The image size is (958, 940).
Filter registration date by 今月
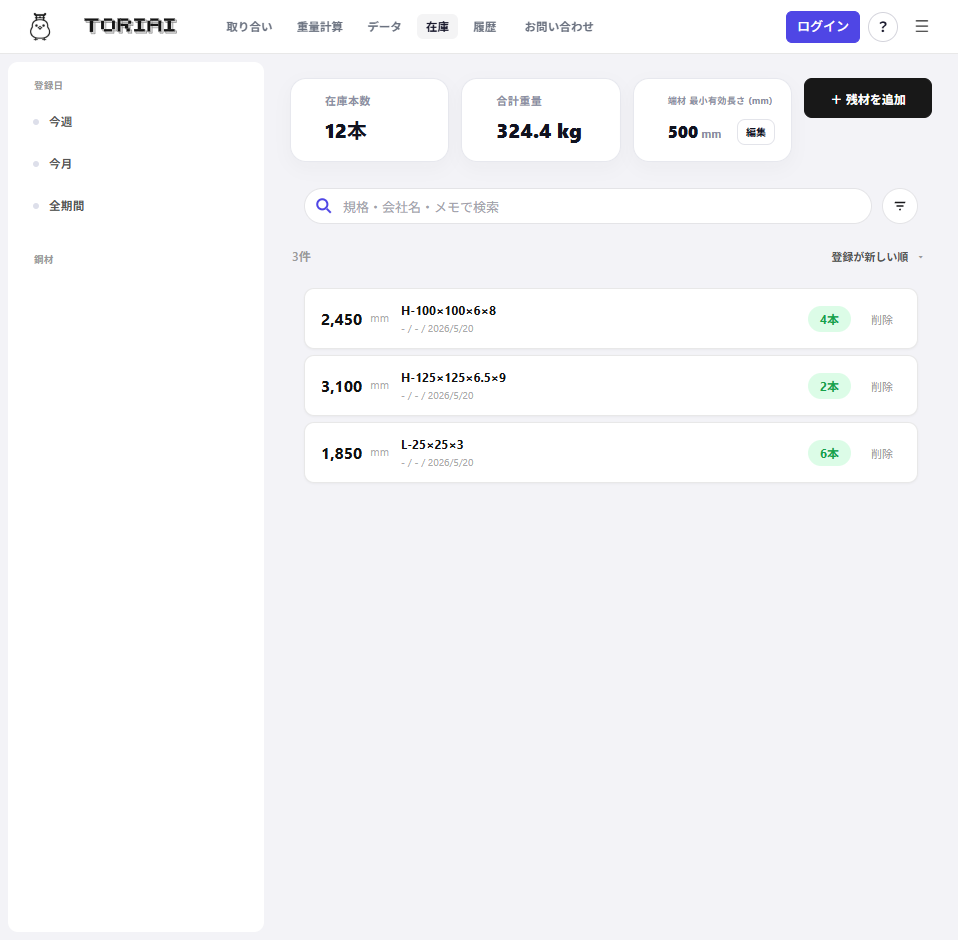tap(60, 164)
